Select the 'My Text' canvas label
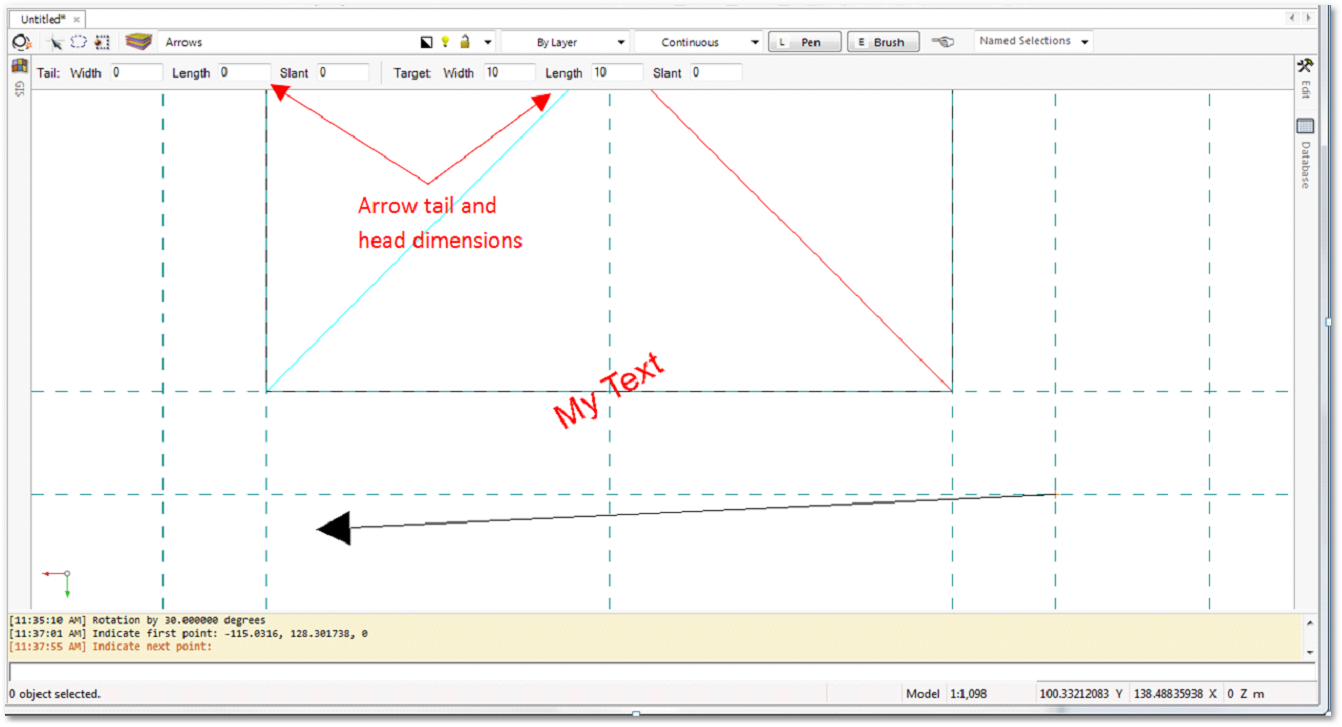This screenshot has width=1342, height=727. pyautogui.click(x=609, y=390)
